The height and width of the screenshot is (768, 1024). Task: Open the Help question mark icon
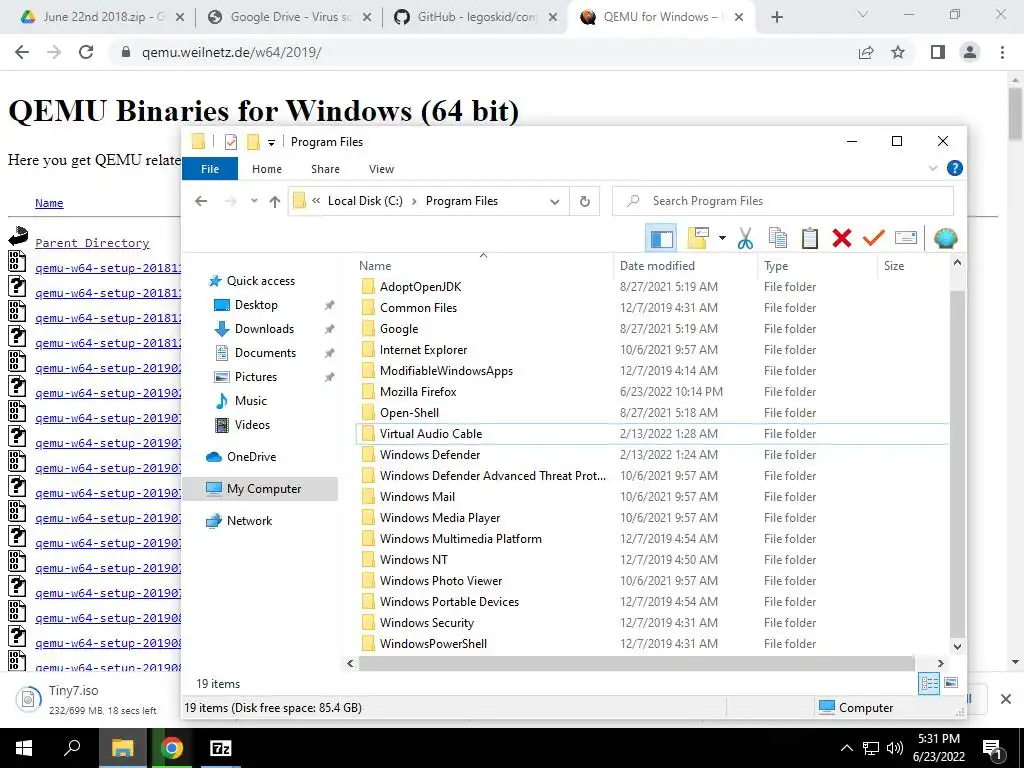point(954,168)
